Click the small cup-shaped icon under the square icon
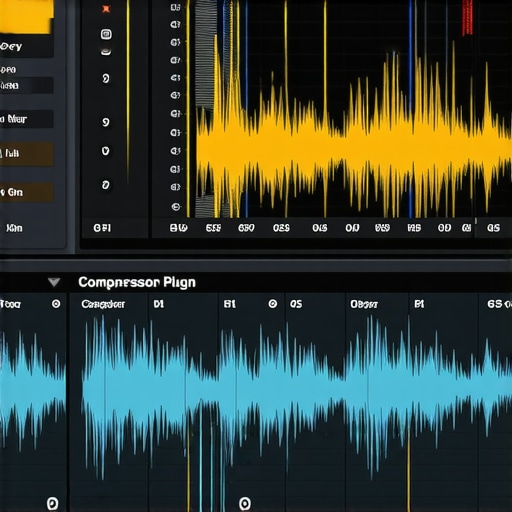 pyautogui.click(x=106, y=52)
